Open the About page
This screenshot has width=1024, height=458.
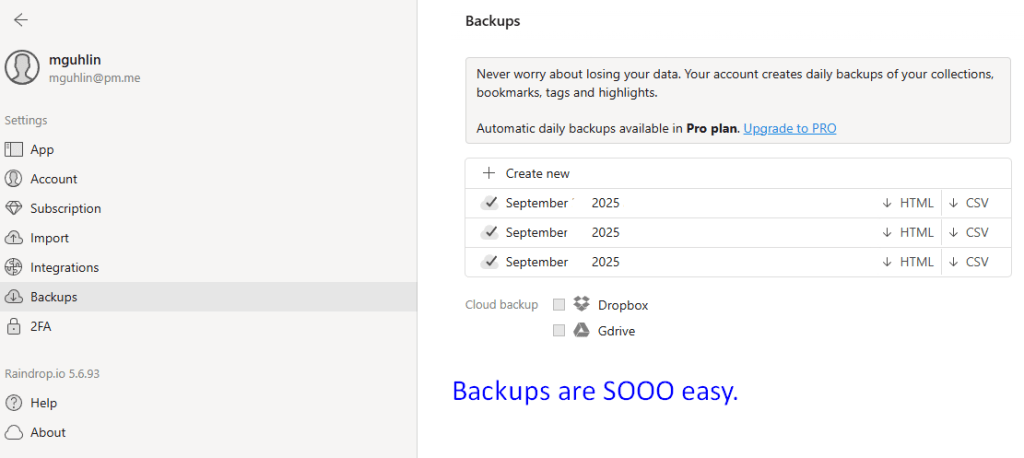[48, 433]
